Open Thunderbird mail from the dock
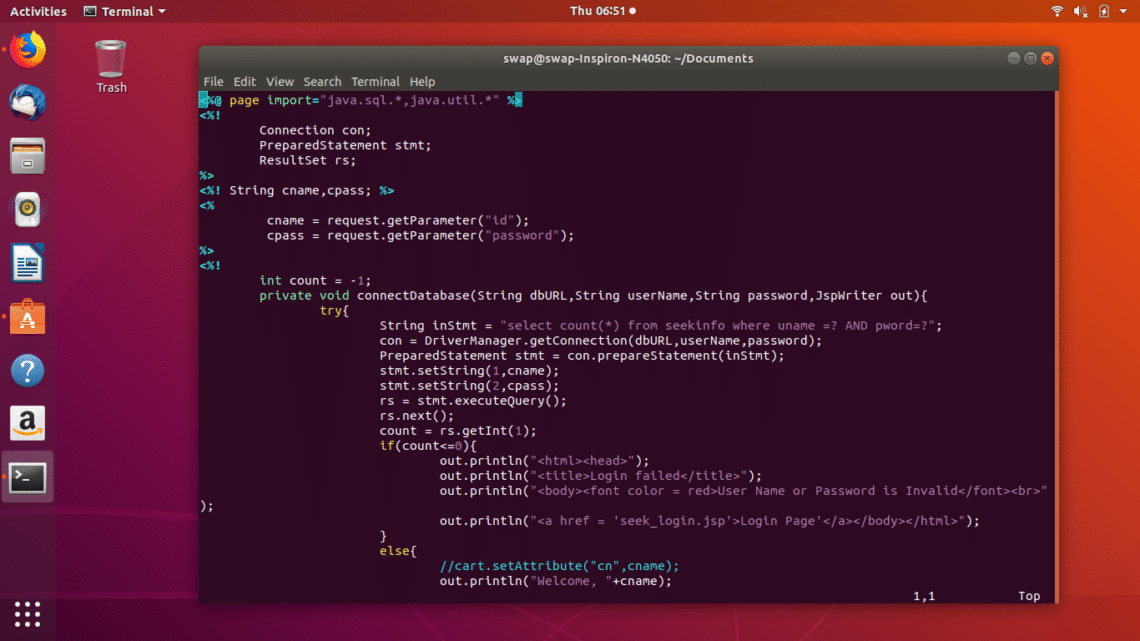The image size is (1140, 641). [x=27, y=101]
